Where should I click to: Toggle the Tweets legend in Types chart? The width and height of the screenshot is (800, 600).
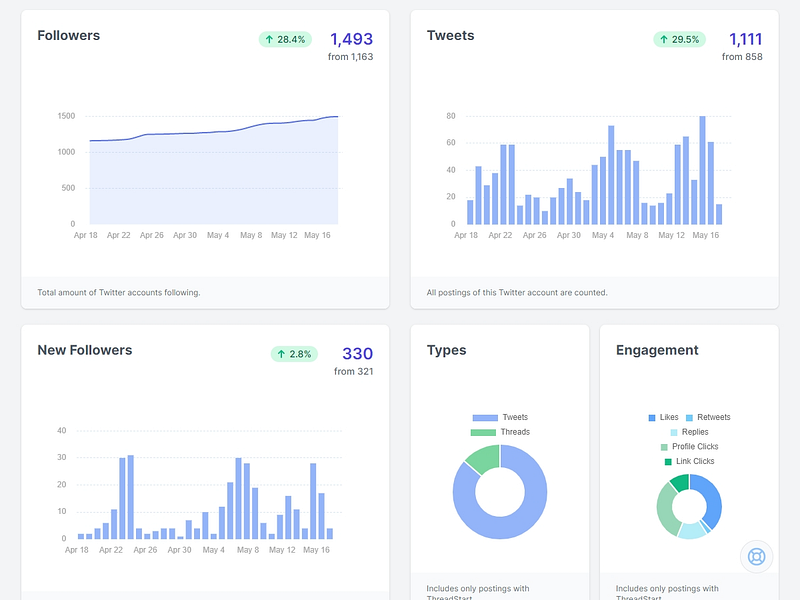[x=500, y=417]
